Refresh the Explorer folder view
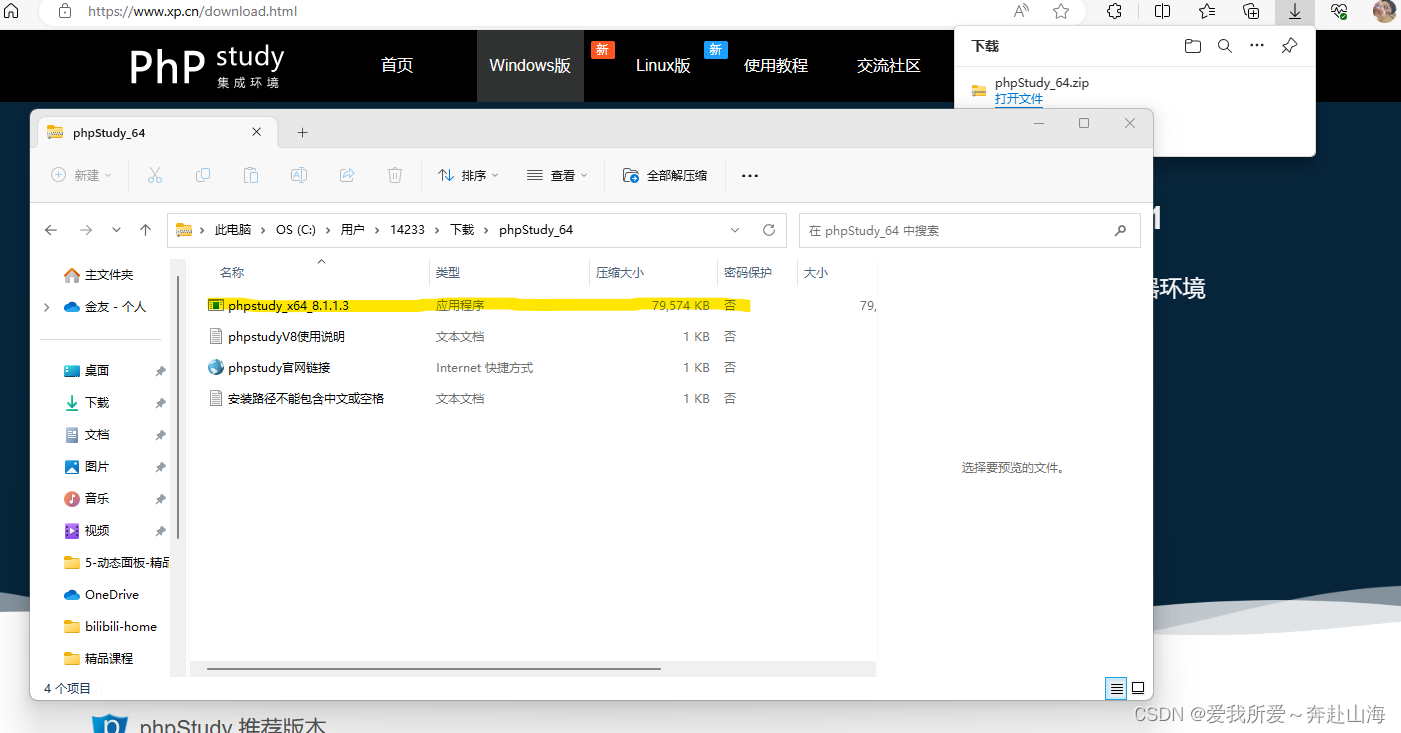Viewport: 1401px width, 733px height. tap(769, 230)
